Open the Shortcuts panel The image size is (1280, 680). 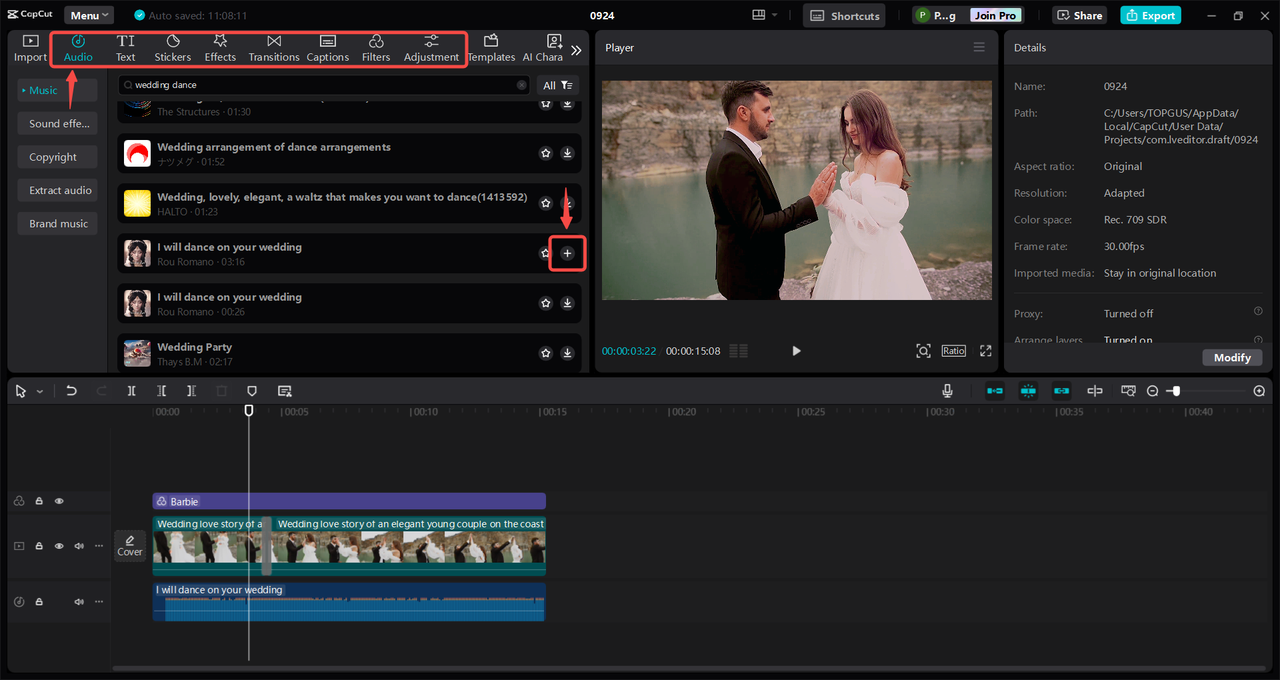click(844, 16)
